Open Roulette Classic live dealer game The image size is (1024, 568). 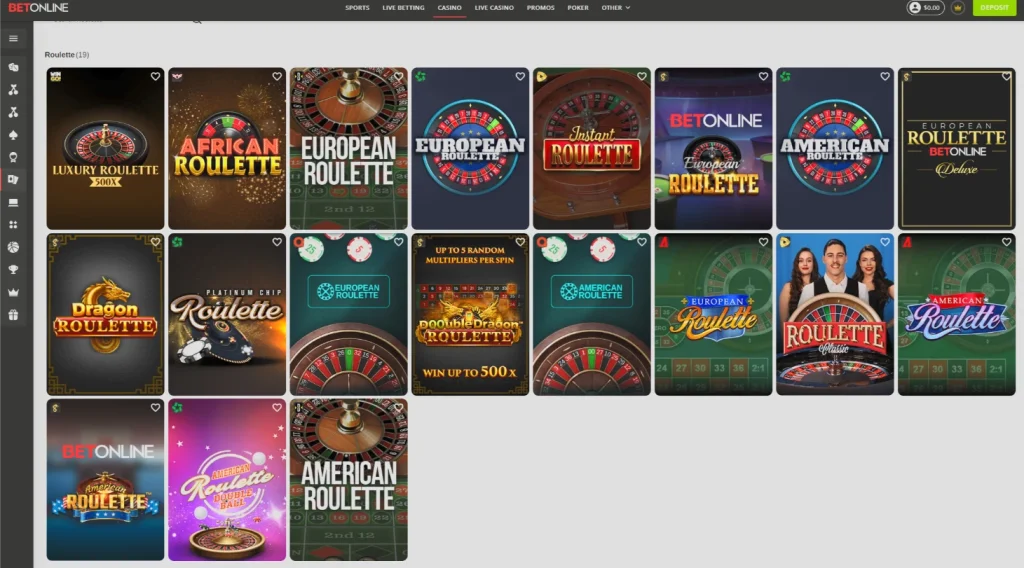(x=835, y=315)
